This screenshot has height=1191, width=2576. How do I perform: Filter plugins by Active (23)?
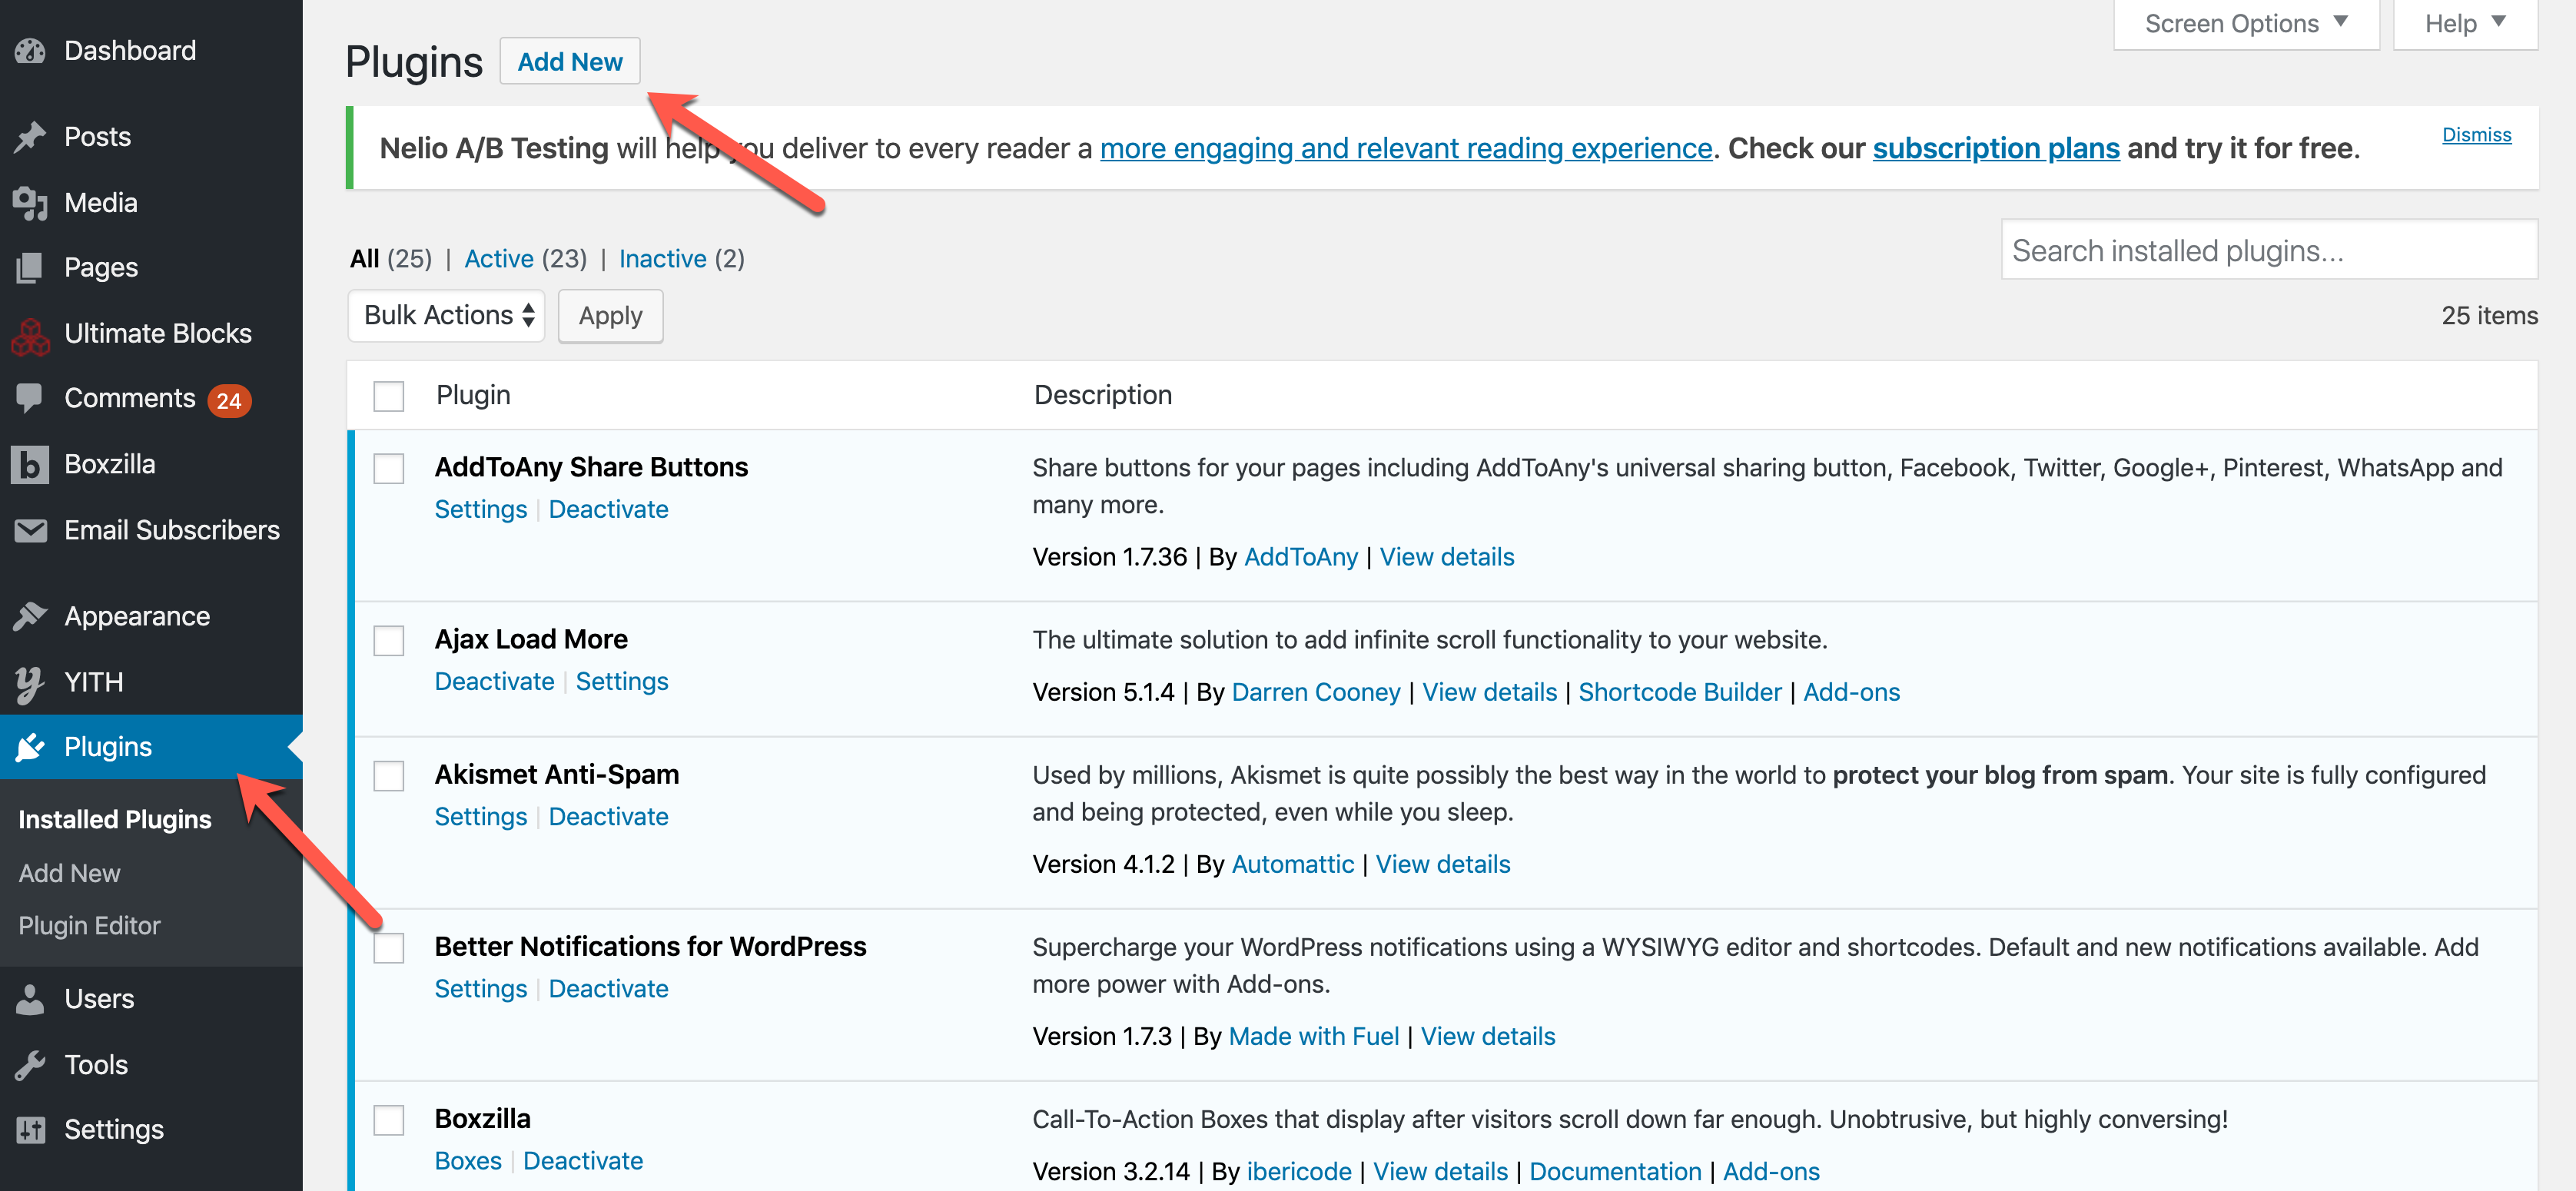click(525, 259)
